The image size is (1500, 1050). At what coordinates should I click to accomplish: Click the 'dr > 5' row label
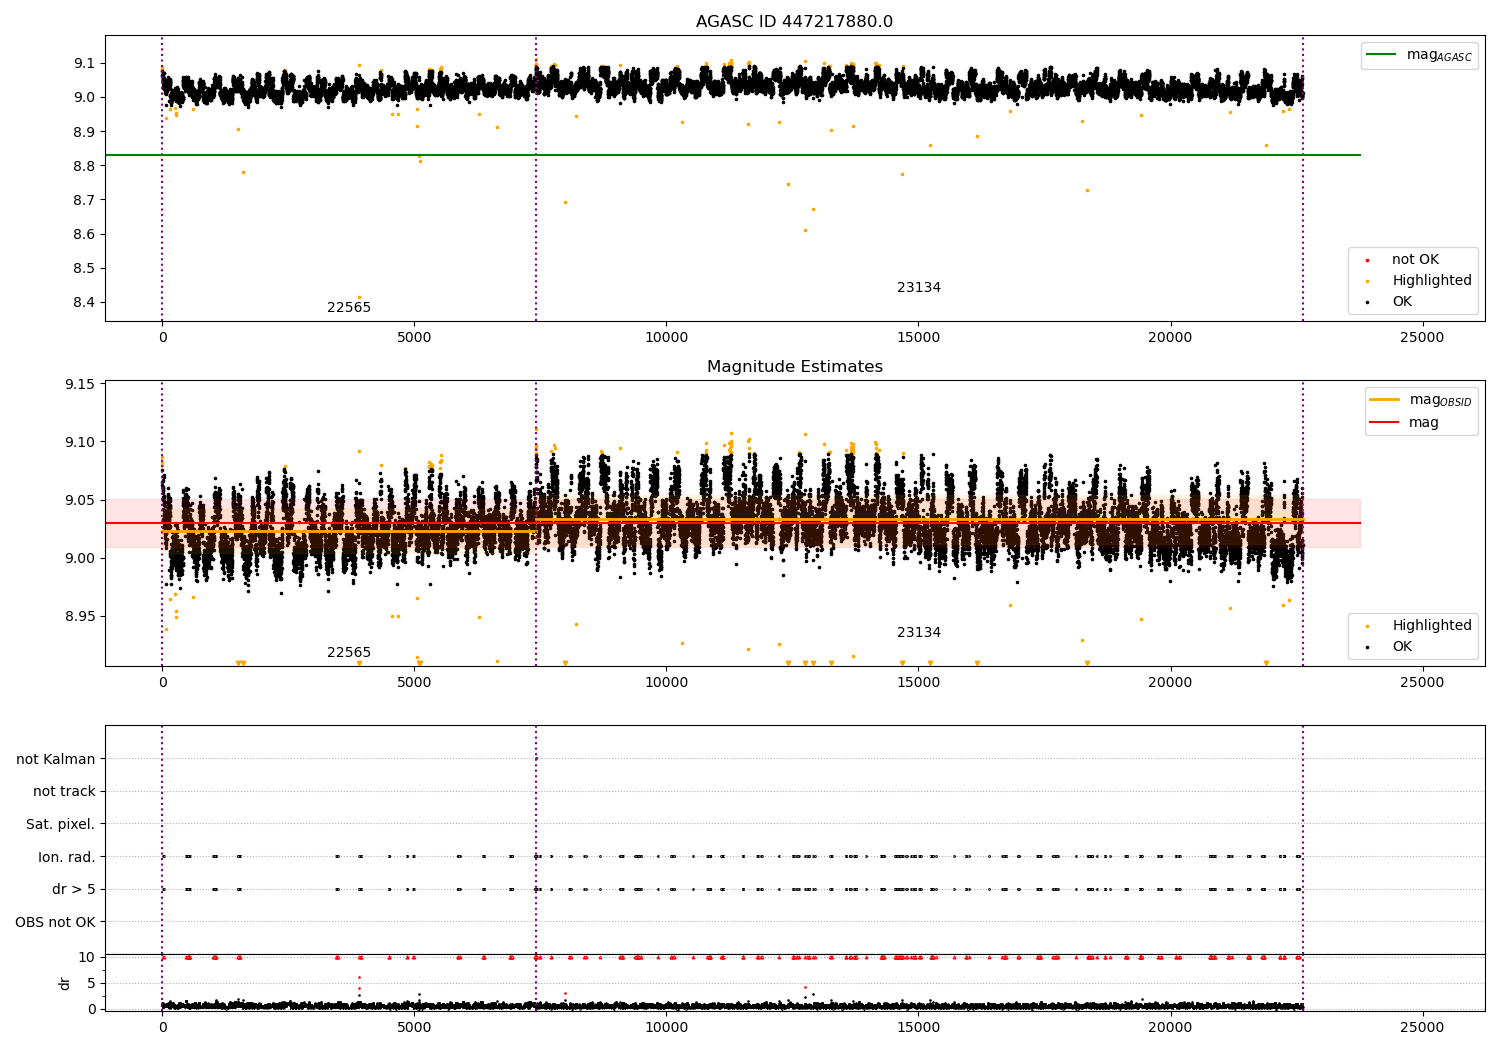pyautogui.click(x=74, y=890)
